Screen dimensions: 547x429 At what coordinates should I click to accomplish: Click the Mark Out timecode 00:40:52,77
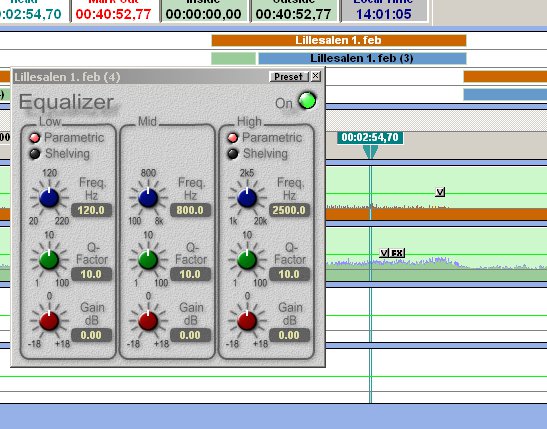[x=113, y=14]
